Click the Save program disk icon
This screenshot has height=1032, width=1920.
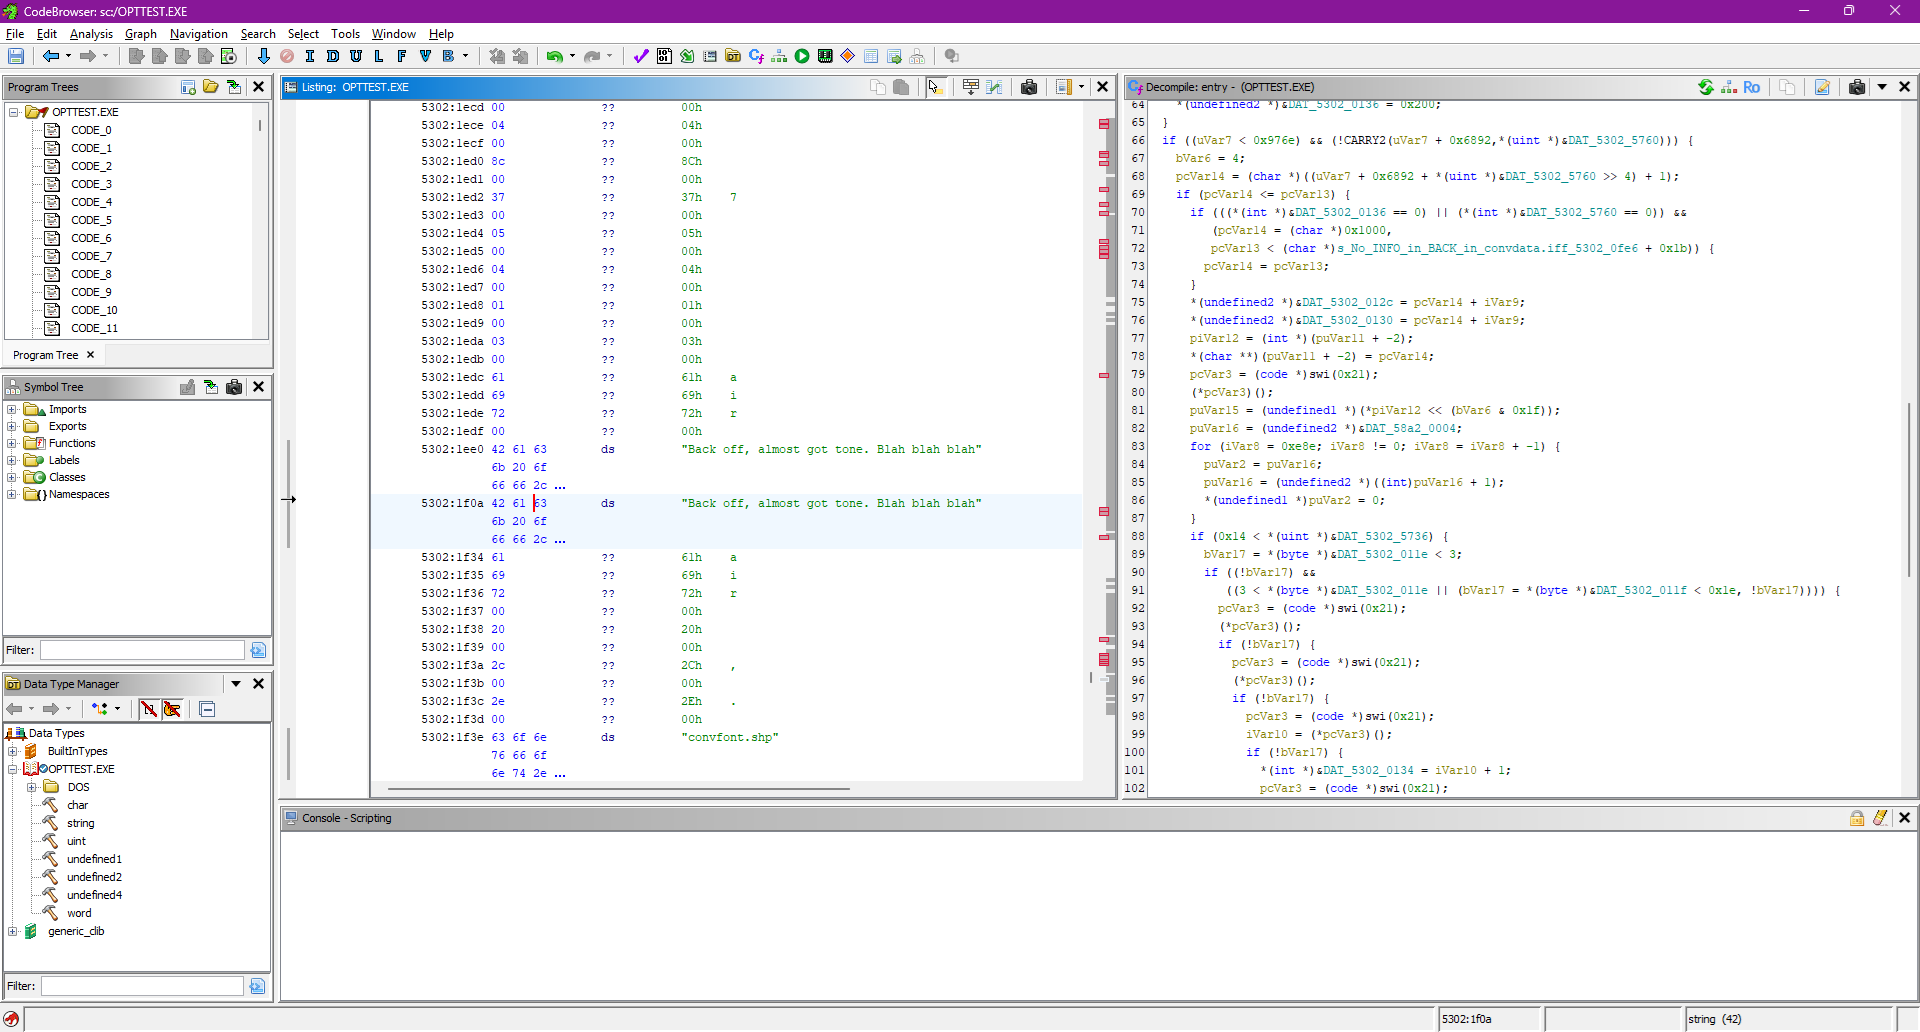(x=16, y=56)
